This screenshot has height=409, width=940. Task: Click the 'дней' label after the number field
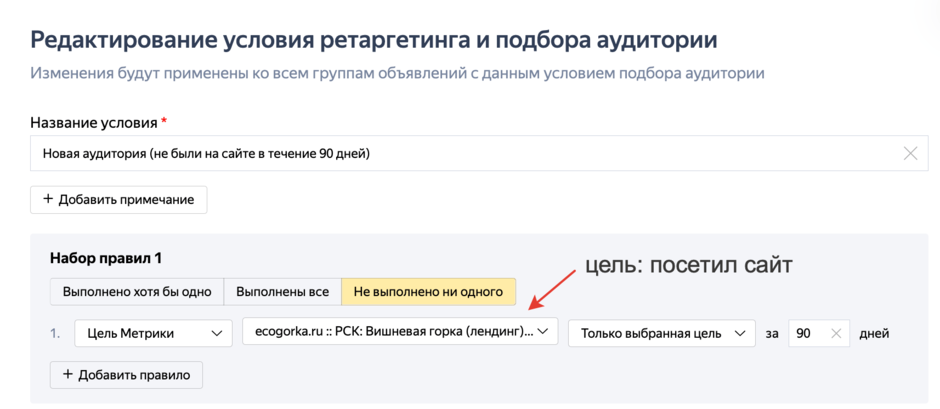[874, 334]
